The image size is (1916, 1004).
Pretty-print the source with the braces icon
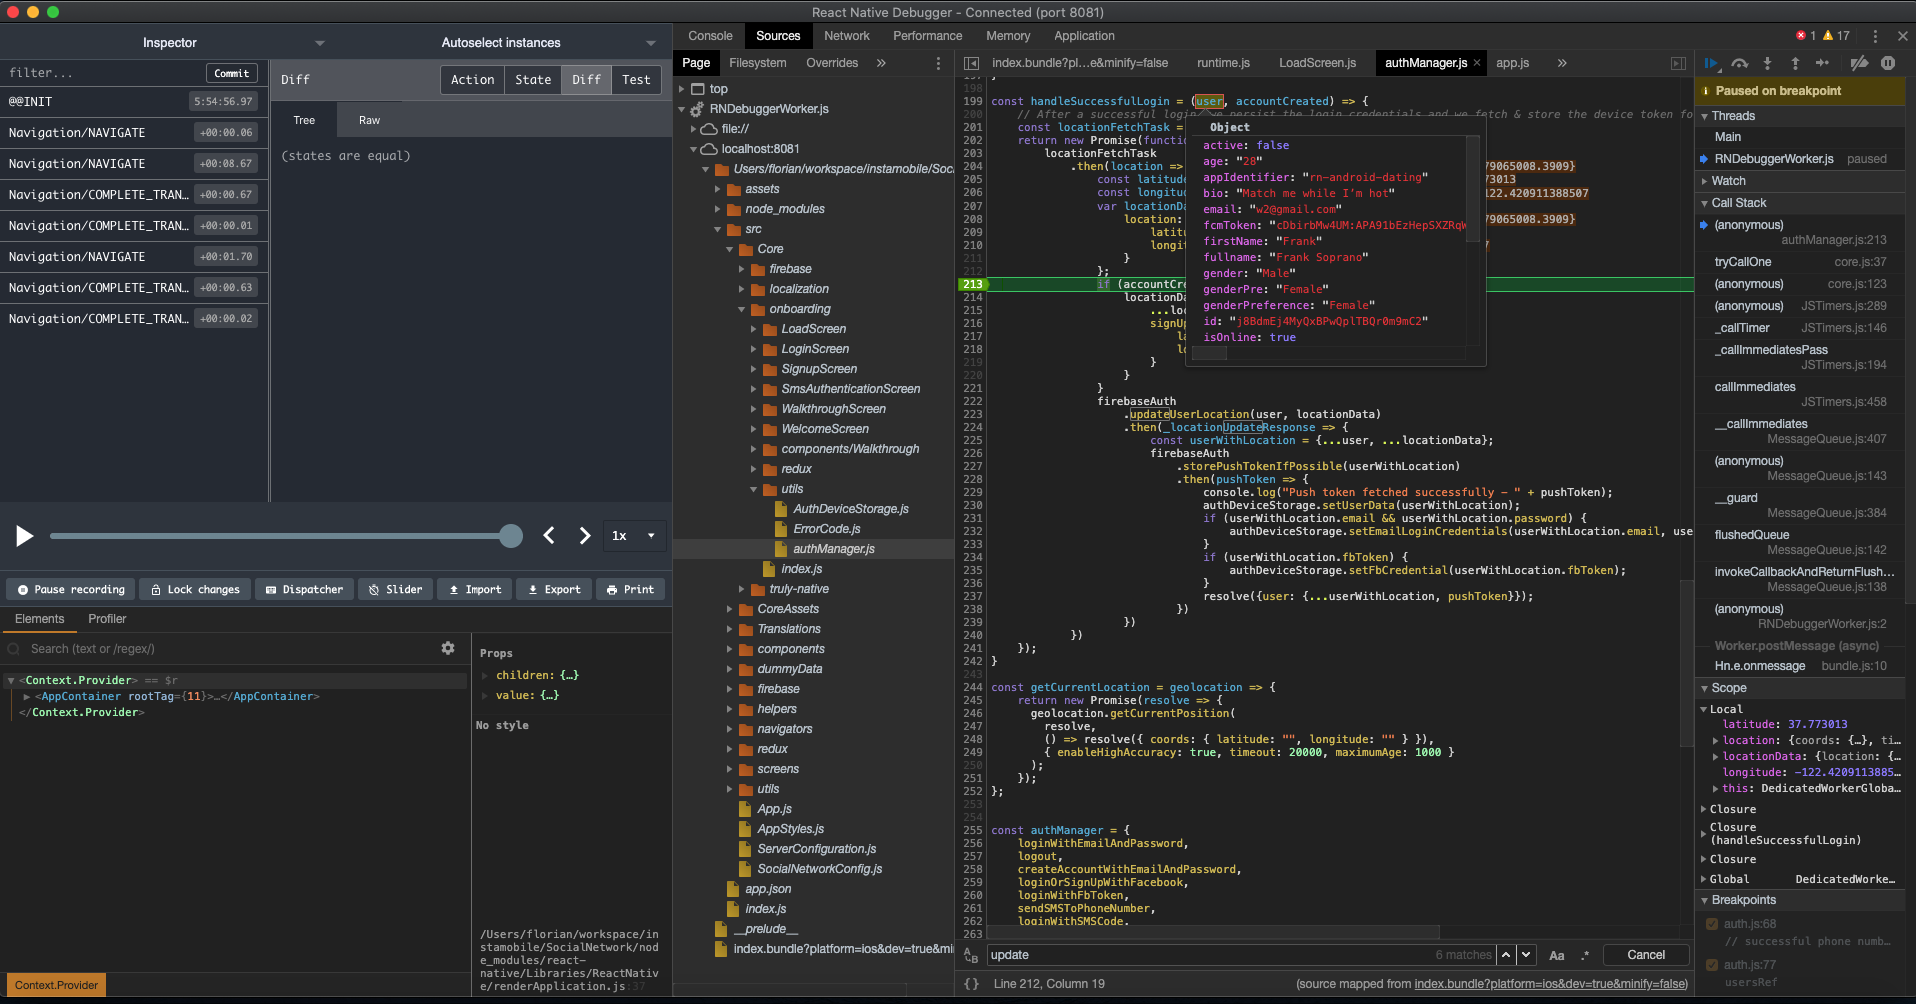click(971, 983)
